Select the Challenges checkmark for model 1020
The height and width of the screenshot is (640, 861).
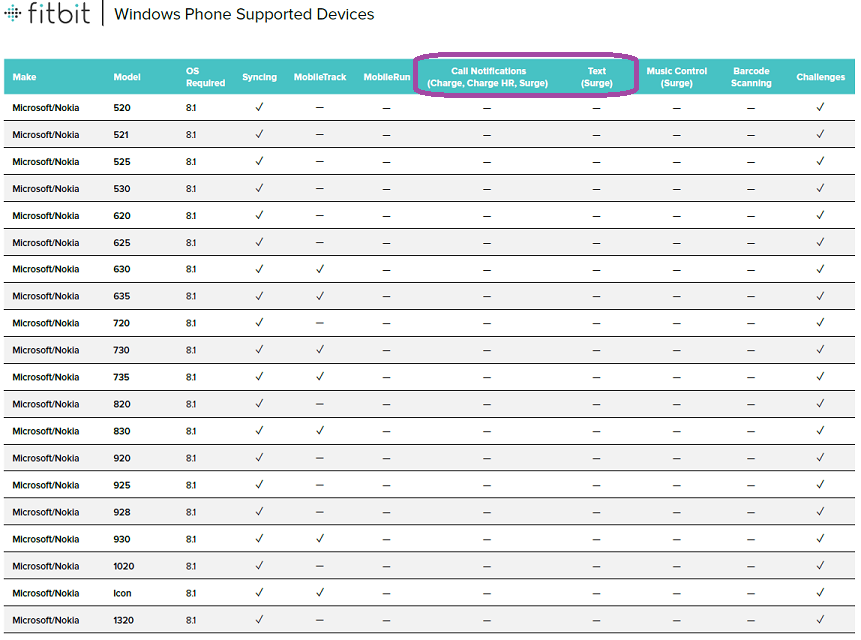[x=820, y=565]
